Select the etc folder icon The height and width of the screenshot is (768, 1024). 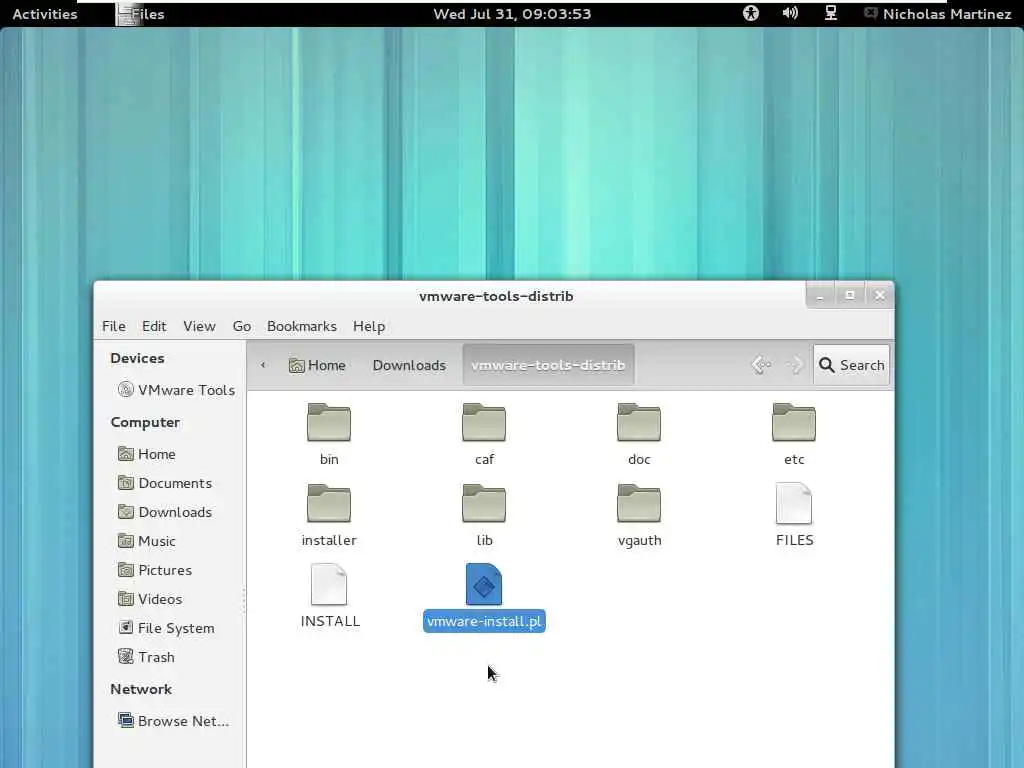tap(793, 423)
